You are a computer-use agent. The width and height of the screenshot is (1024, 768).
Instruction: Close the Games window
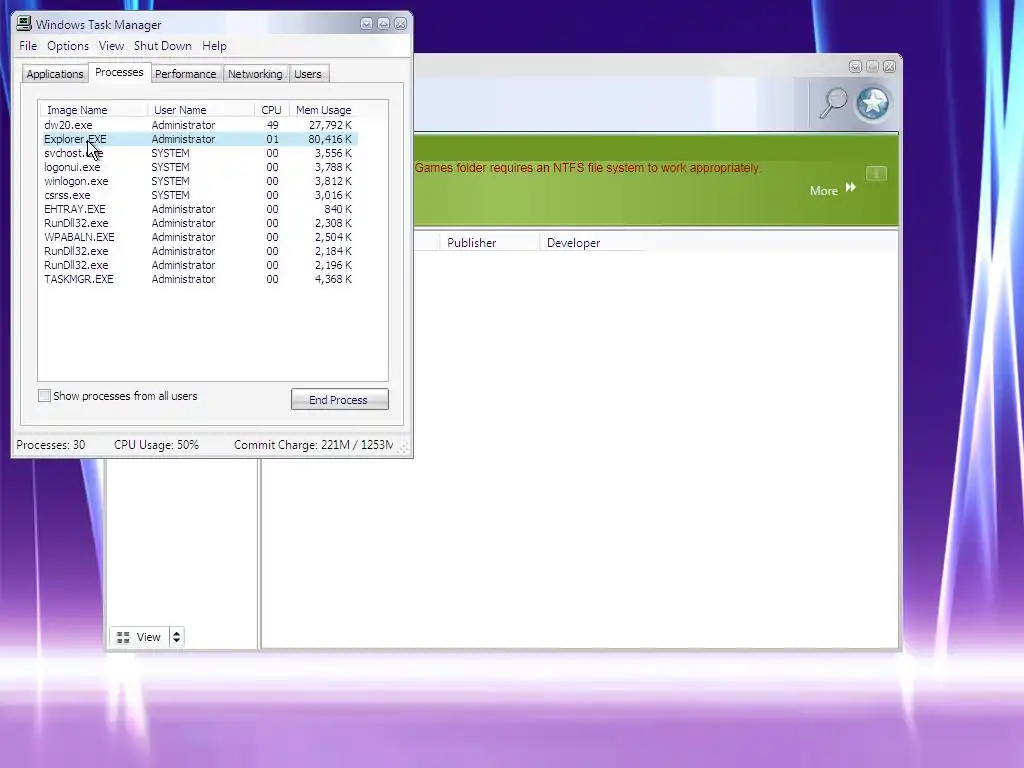889,67
